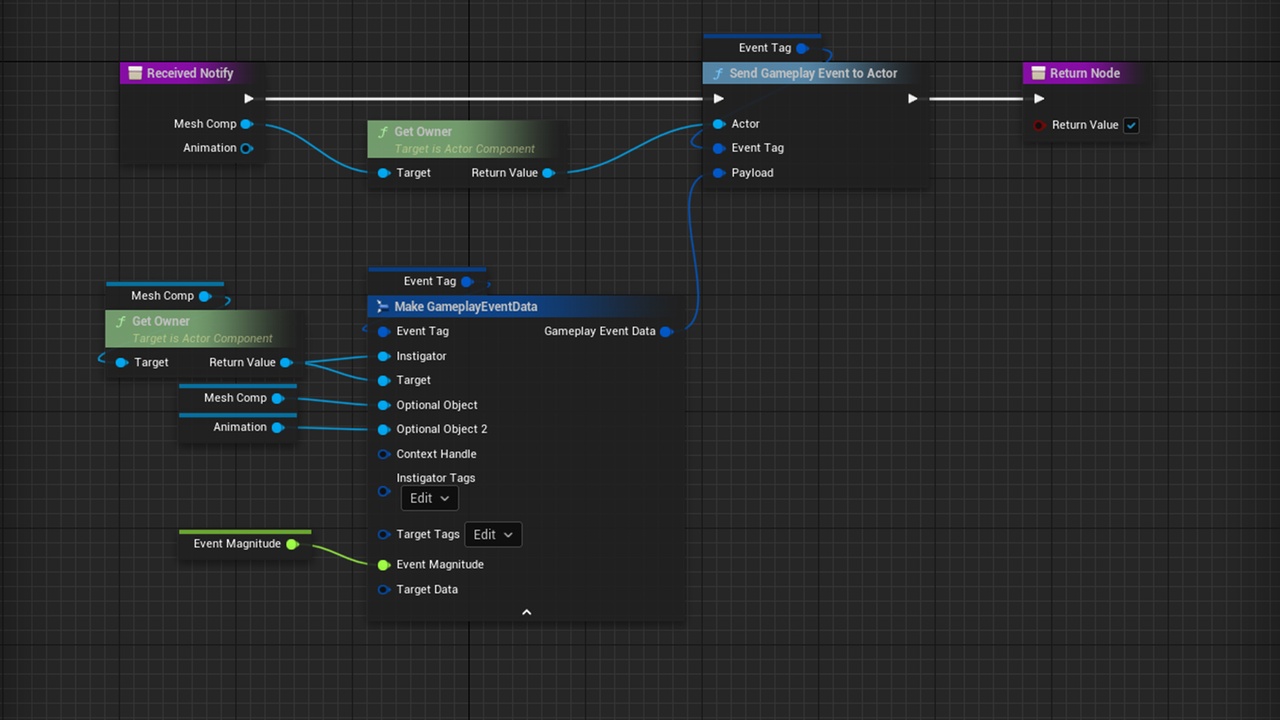Click the Send Gameplay Event exec output pin
1280x720 pixels.
912,98
